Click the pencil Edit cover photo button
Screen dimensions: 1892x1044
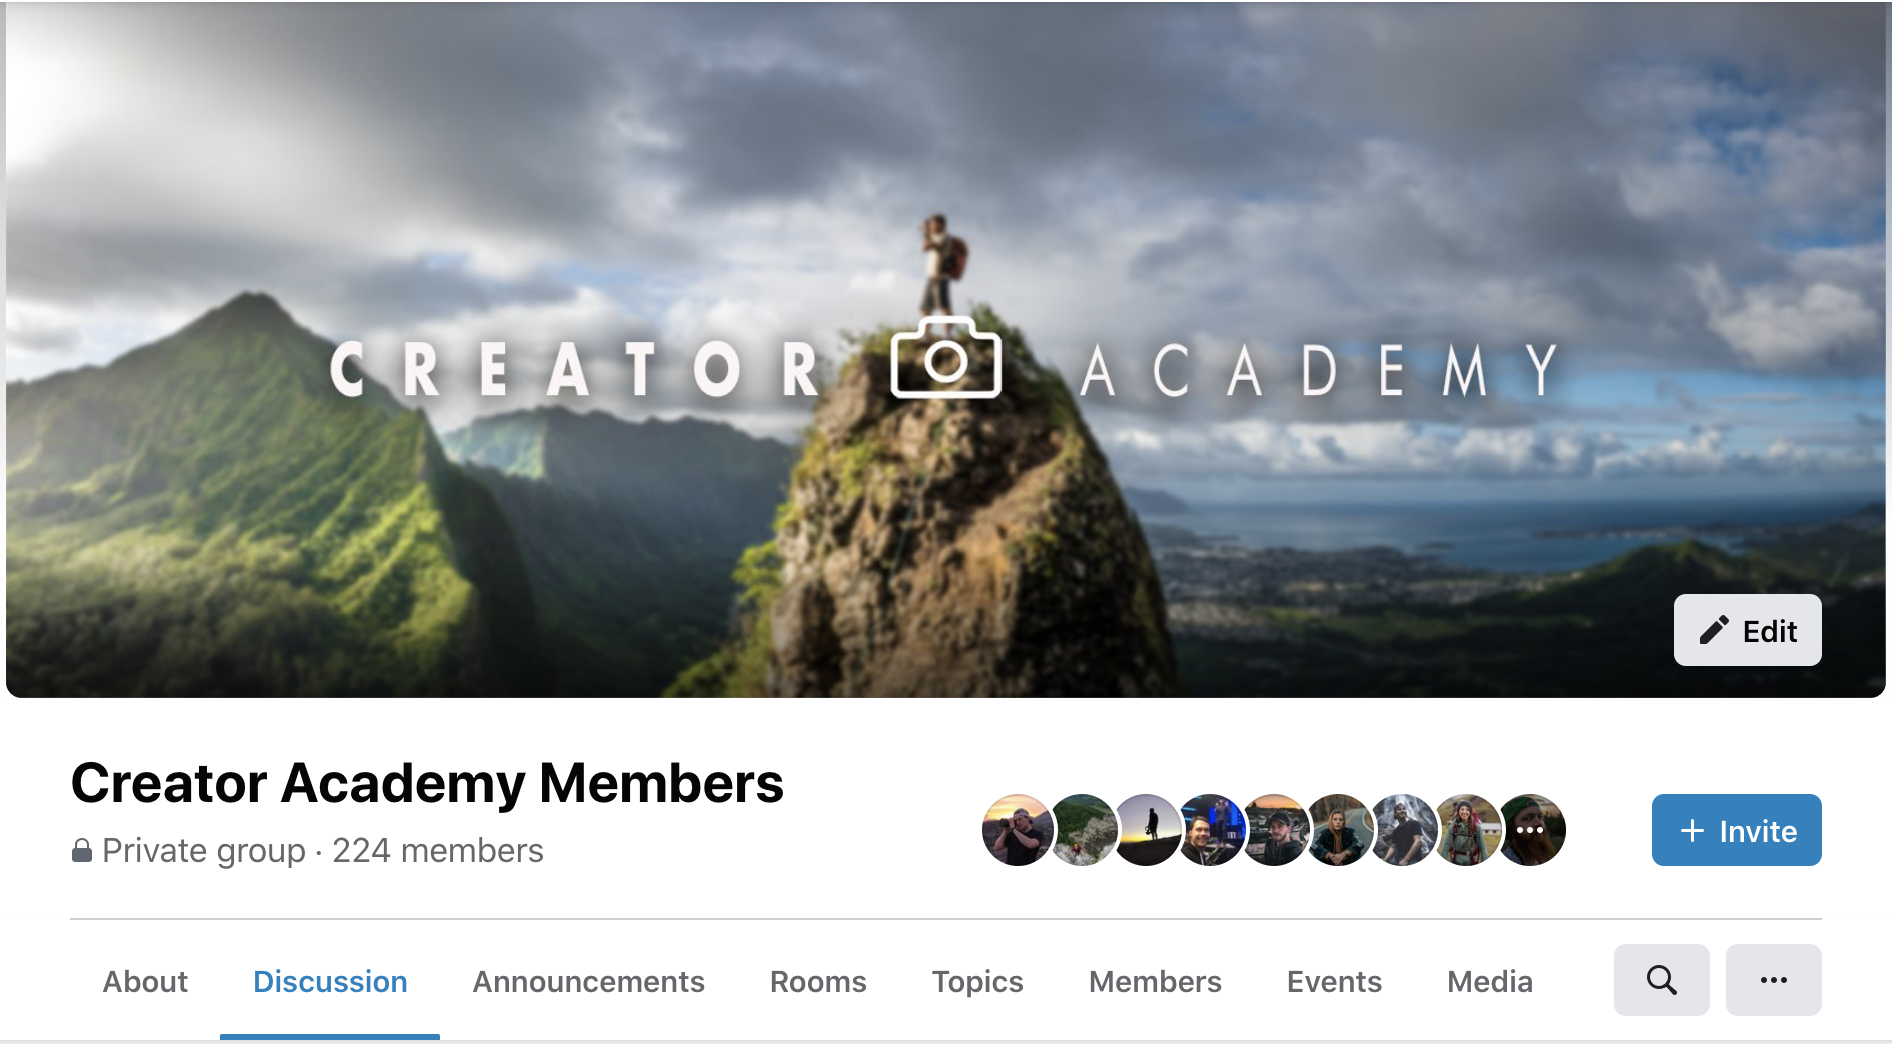point(1747,630)
